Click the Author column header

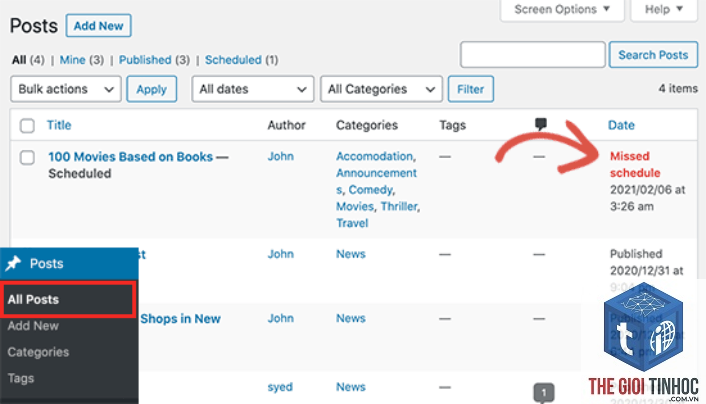pyautogui.click(x=286, y=125)
